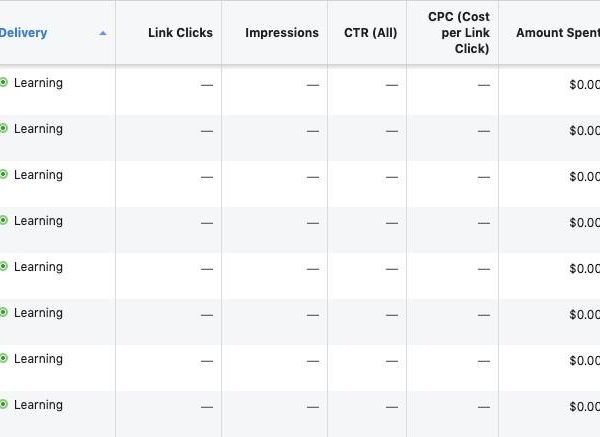Select the Amount Spent column header
The image size is (600, 437).
(556, 33)
